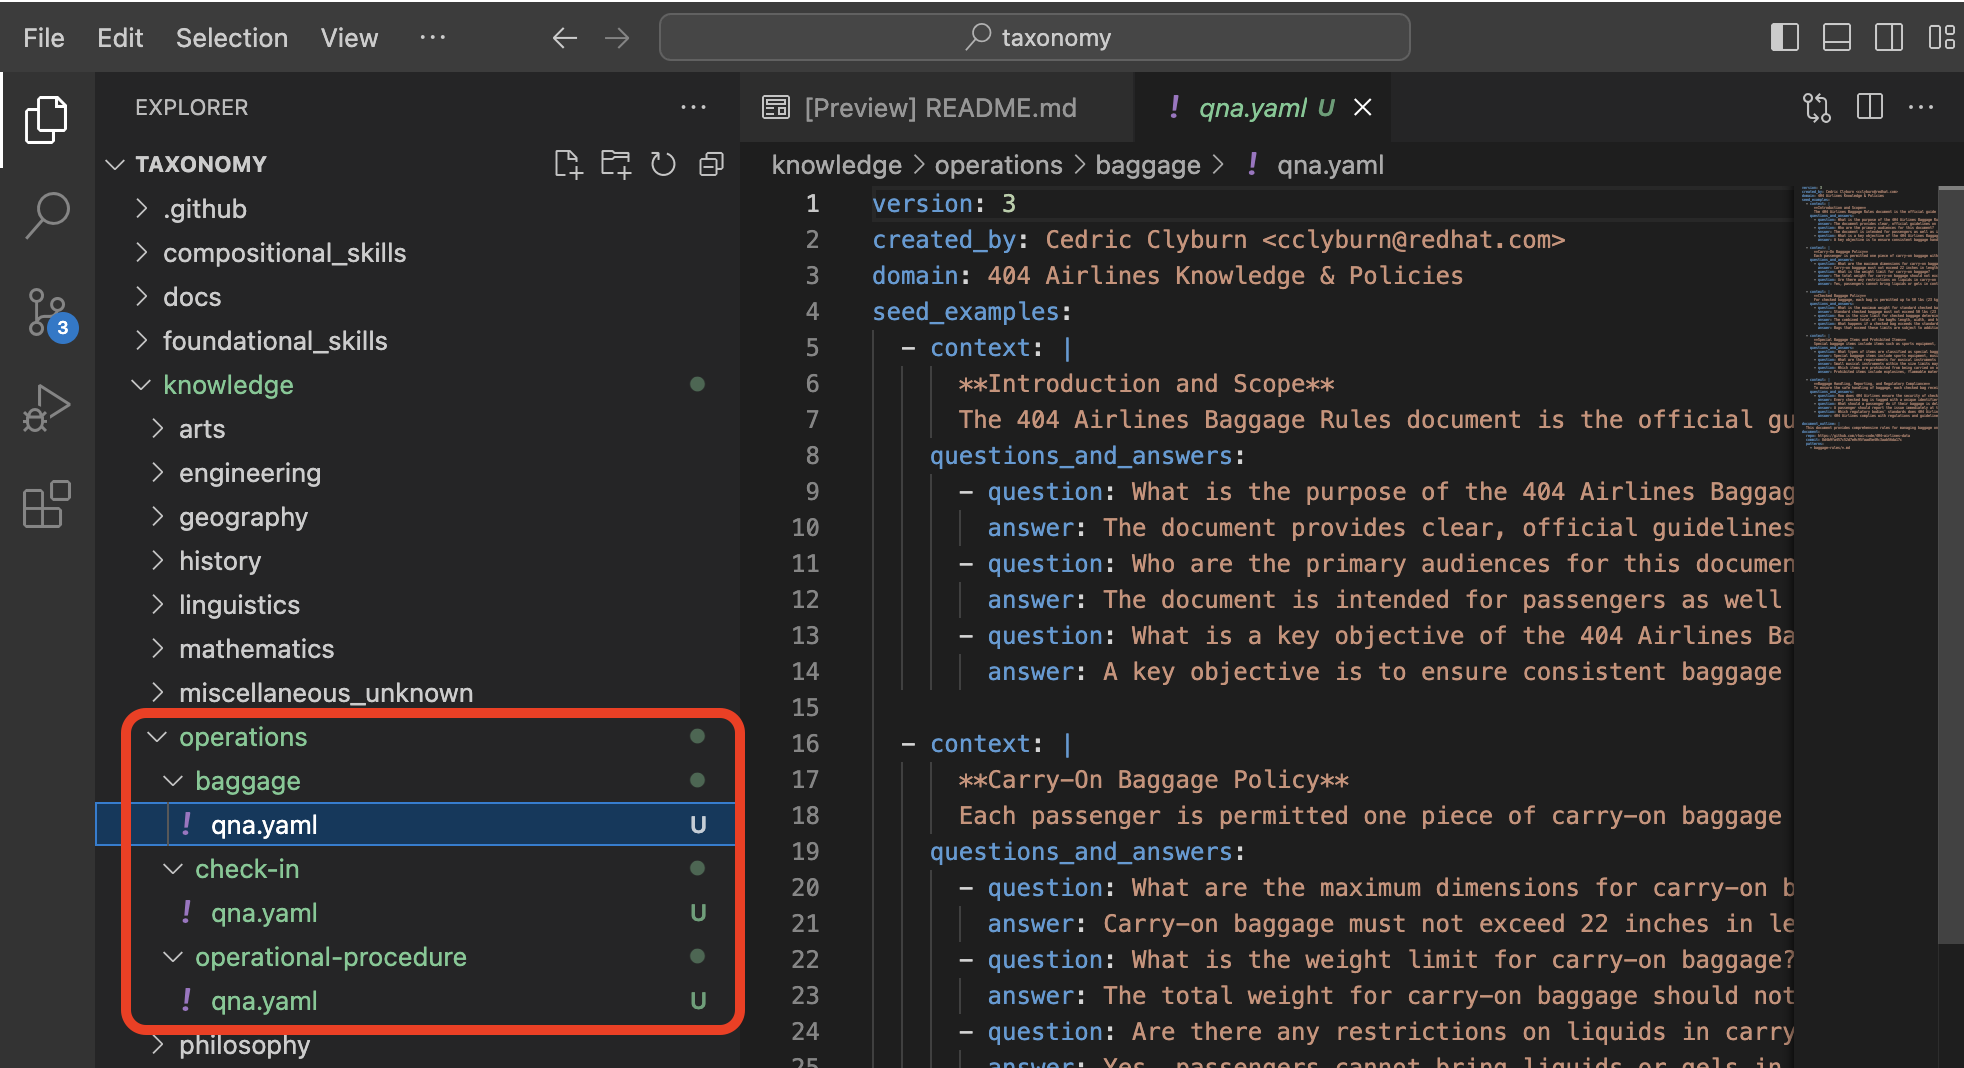Expand the compositional_skills folder
The height and width of the screenshot is (1068, 1964).
point(142,253)
